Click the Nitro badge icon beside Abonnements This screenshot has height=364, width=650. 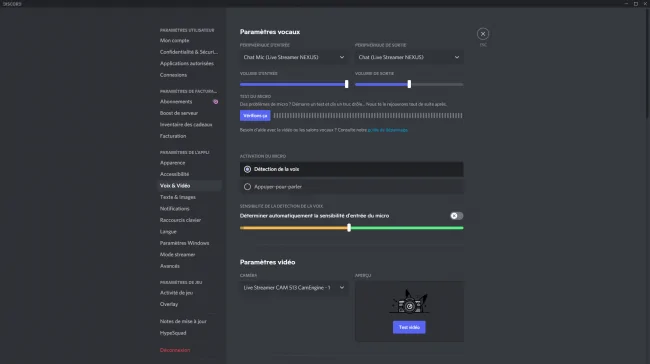click(216, 102)
